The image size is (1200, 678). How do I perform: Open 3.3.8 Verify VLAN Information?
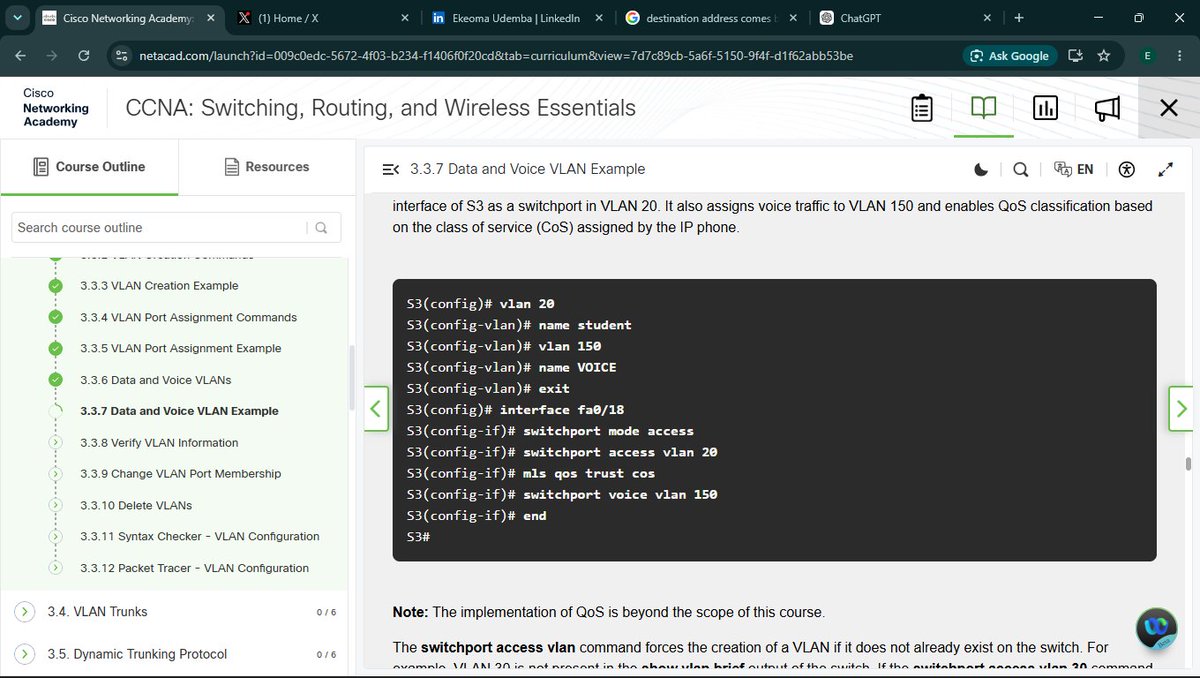pyautogui.click(x=159, y=443)
